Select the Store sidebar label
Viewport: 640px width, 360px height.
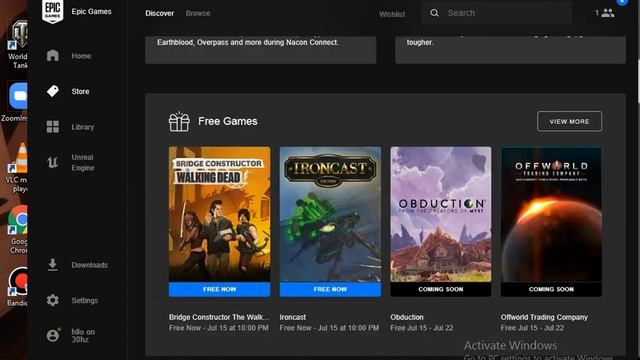click(x=80, y=91)
